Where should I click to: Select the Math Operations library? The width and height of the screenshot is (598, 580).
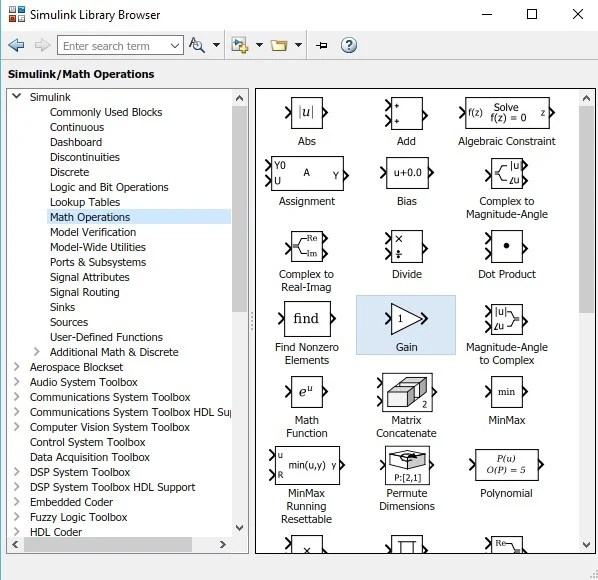click(x=90, y=217)
